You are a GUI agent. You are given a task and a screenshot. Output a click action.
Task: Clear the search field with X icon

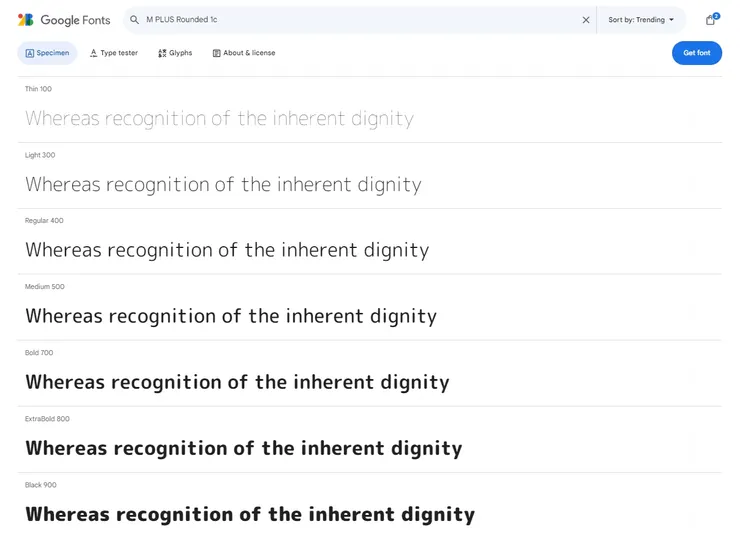[586, 20]
